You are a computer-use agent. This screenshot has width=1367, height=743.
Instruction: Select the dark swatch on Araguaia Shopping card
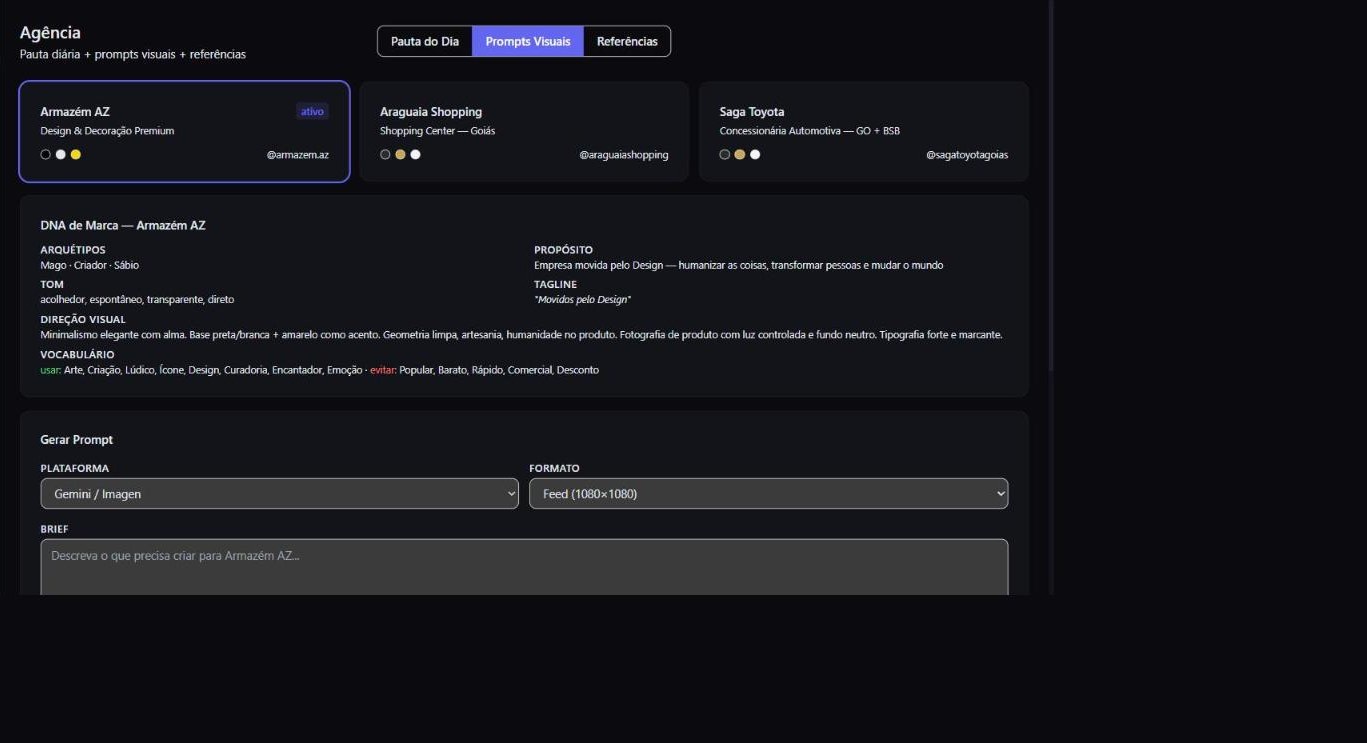385,154
